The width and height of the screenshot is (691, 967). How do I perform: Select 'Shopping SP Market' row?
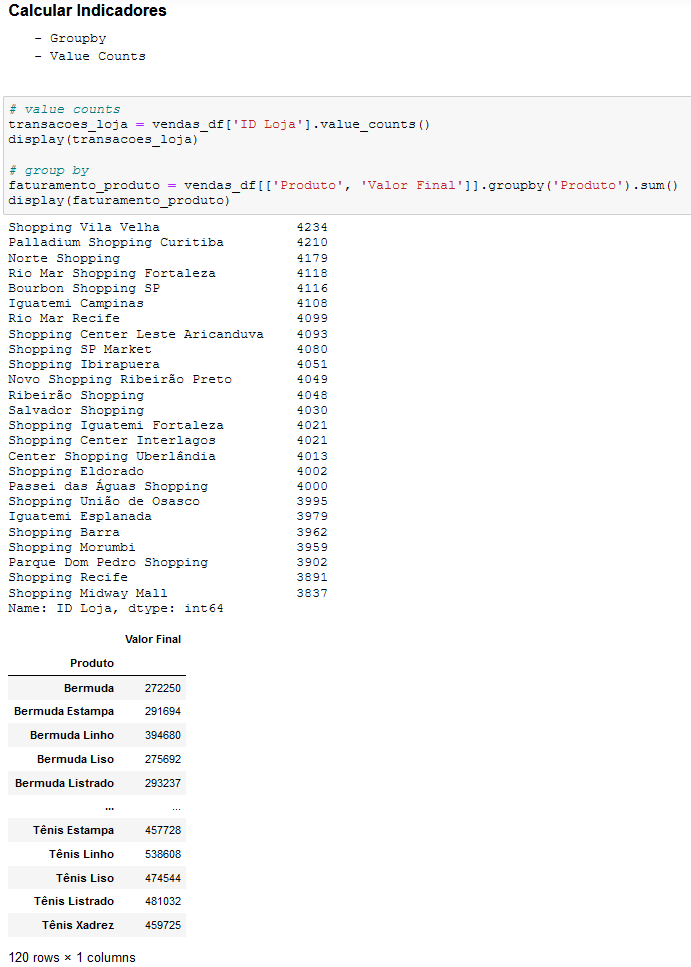168,349
